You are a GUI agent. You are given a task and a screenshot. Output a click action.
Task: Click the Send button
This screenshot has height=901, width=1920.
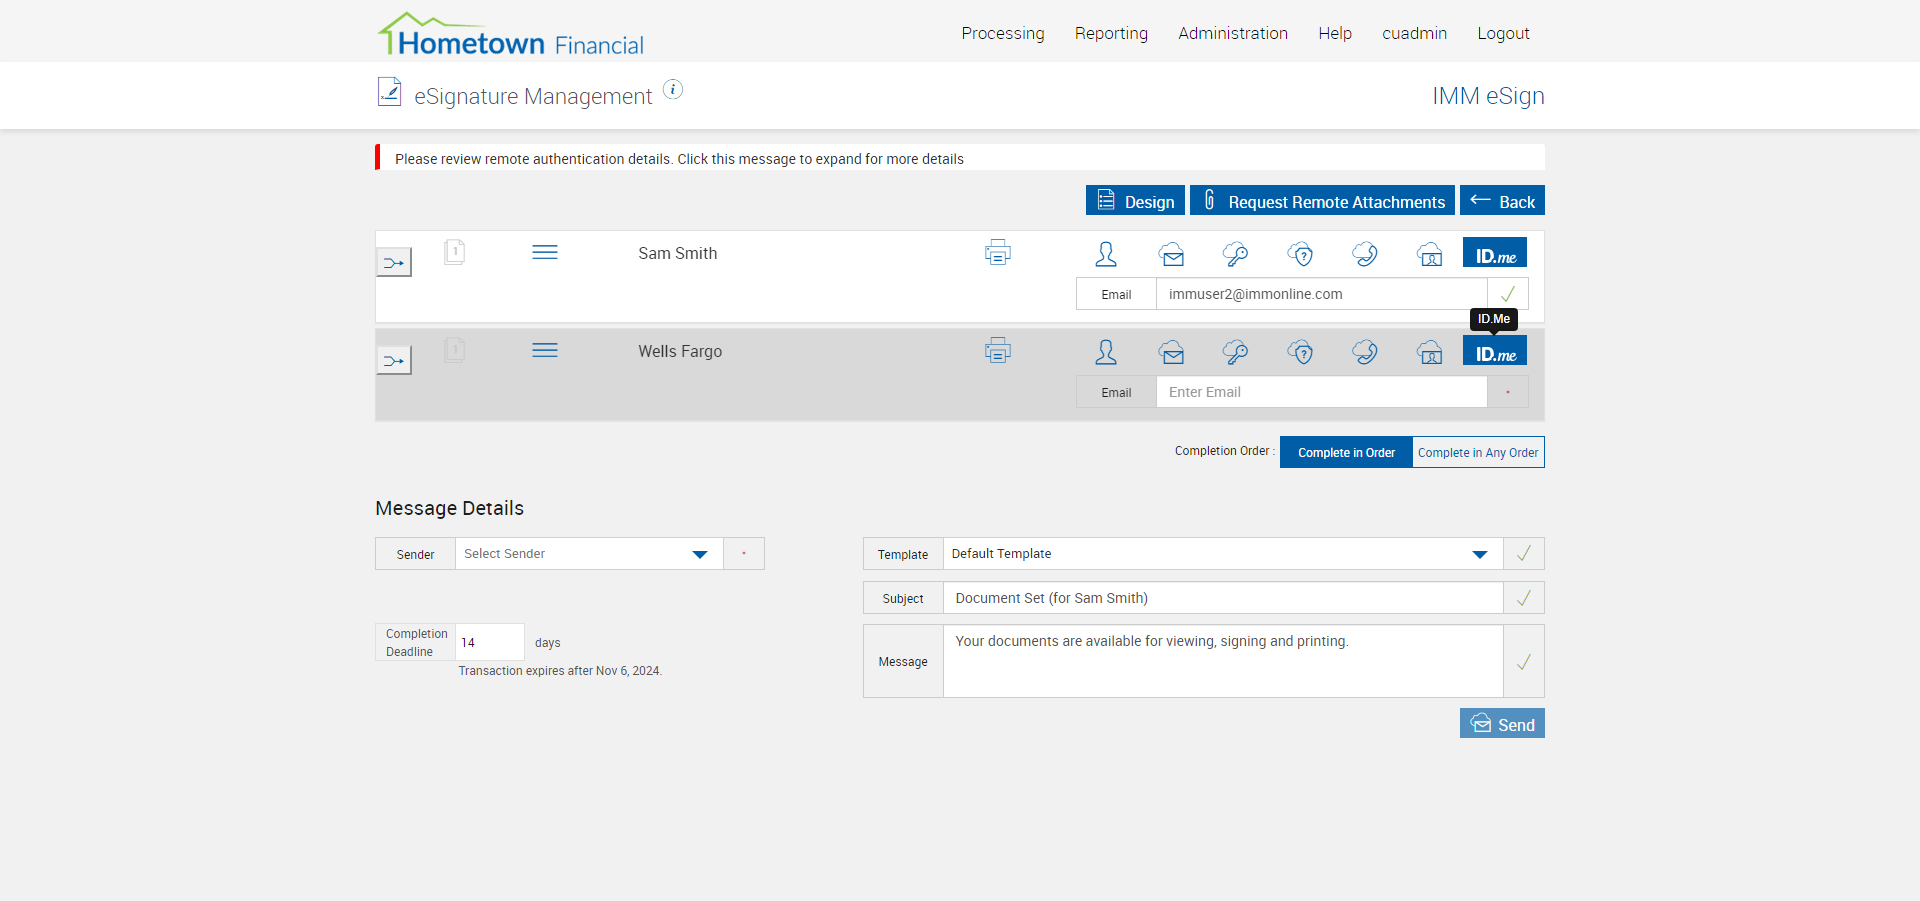coord(1501,724)
